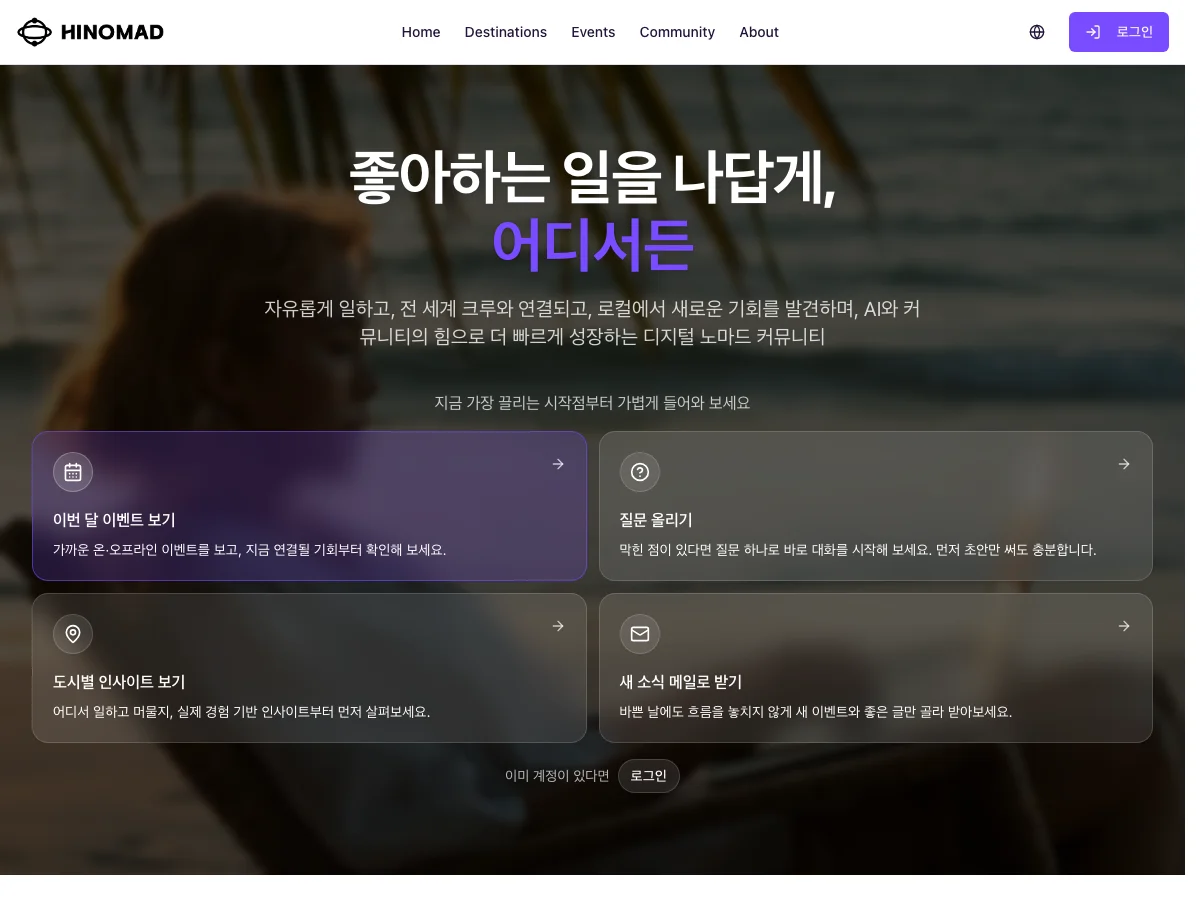This screenshot has width=1200, height=900.
Task: Click description 막힌 점이 있다면 질문 하나로
Action: pos(858,550)
